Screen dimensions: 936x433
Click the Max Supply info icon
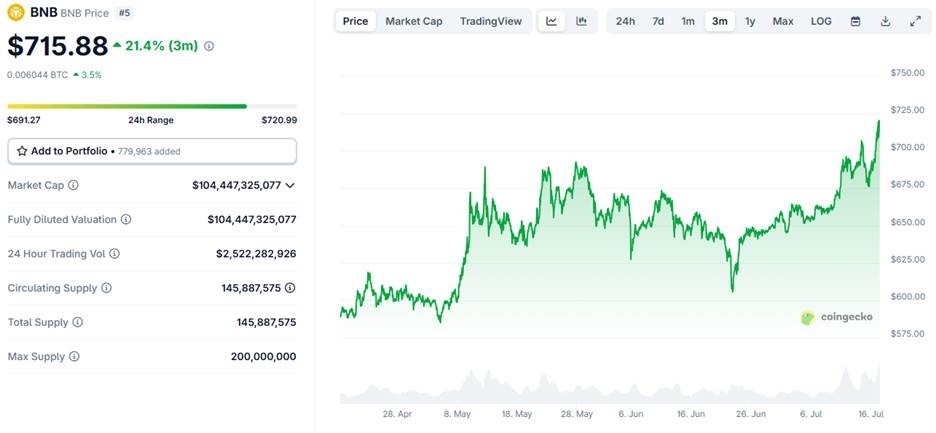pyautogui.click(x=74, y=356)
